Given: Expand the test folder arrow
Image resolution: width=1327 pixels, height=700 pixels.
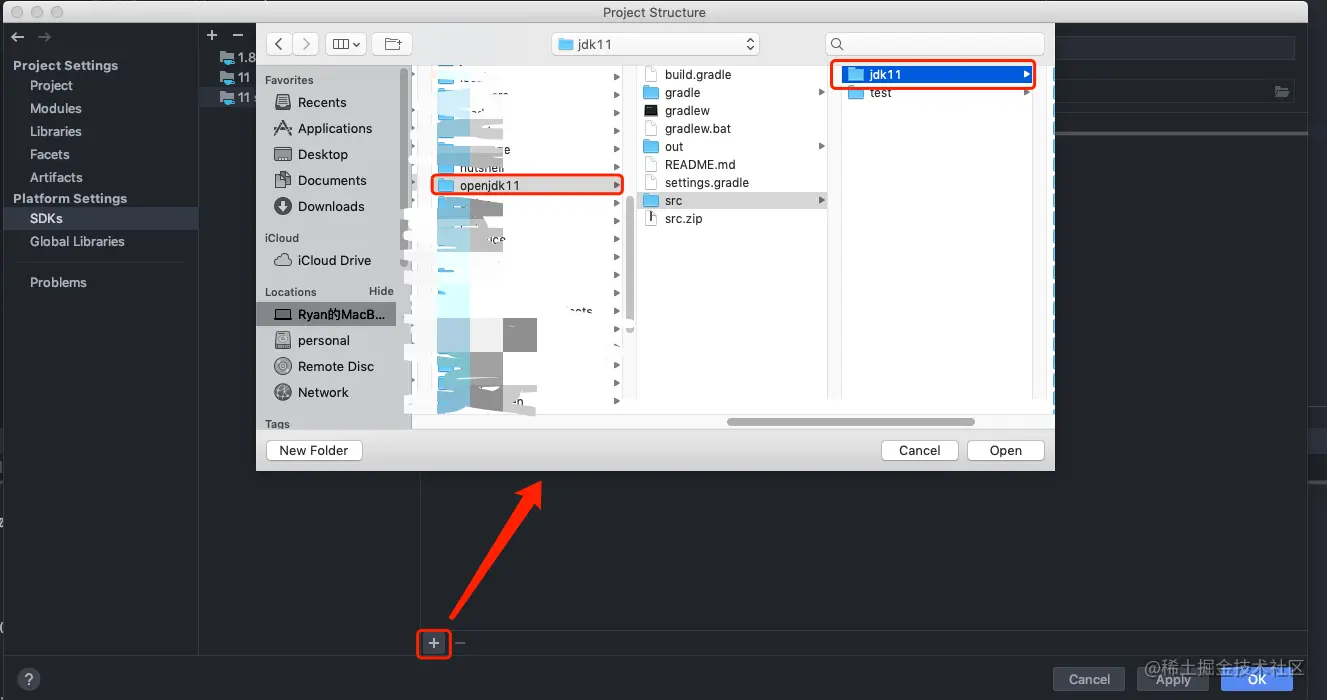Looking at the screenshot, I should click(1025, 92).
